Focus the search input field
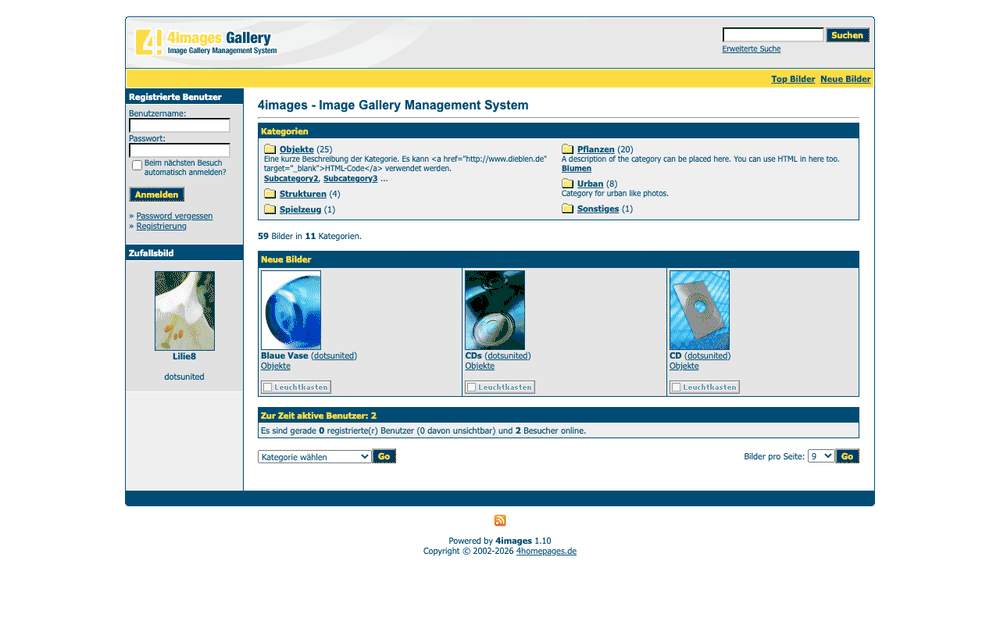Viewport: 1000px width, 625px height. click(773, 34)
